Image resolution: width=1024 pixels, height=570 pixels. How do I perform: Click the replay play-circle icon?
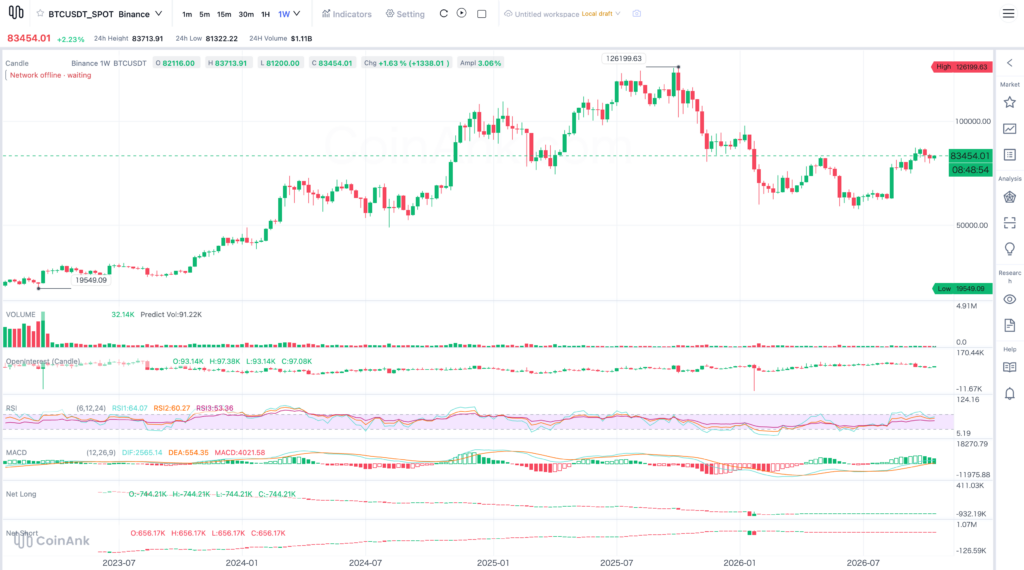[x=462, y=13]
